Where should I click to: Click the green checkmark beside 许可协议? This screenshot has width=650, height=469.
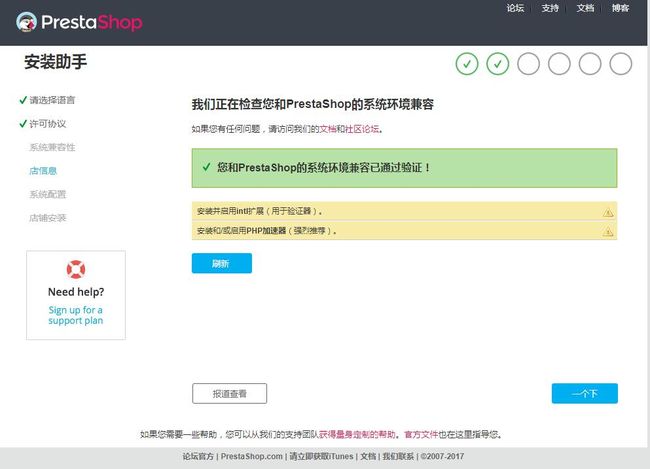pos(23,124)
